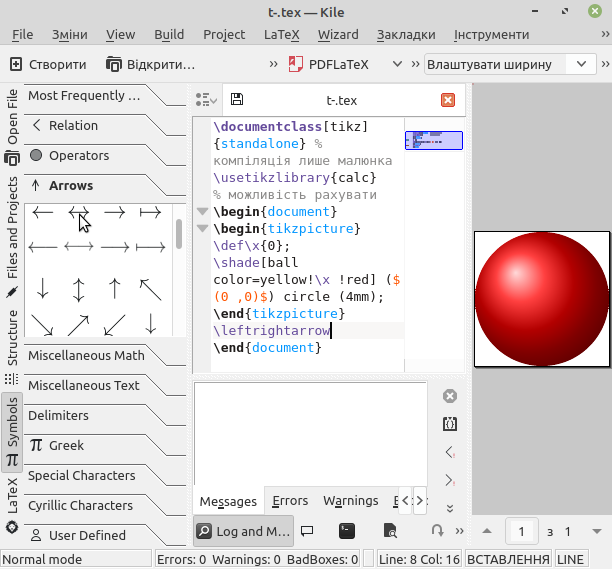This screenshot has height=569, width=612.
Task: Toggle the ВСТАВЛЕННЯ insert mode indicator
Action: coord(508,559)
